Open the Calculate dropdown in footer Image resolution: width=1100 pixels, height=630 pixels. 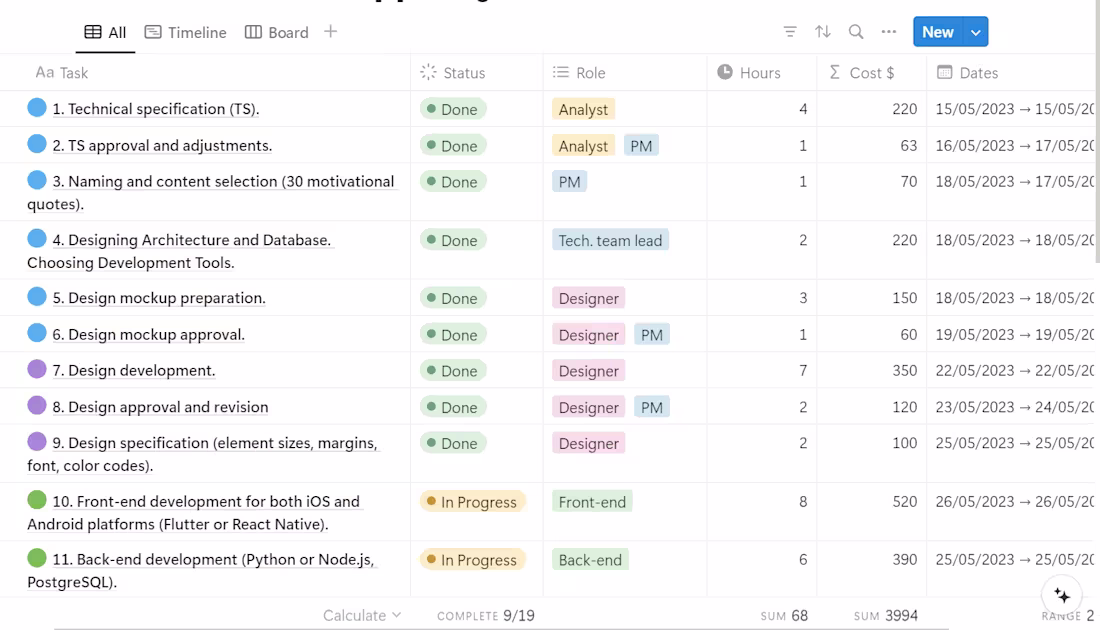point(362,615)
